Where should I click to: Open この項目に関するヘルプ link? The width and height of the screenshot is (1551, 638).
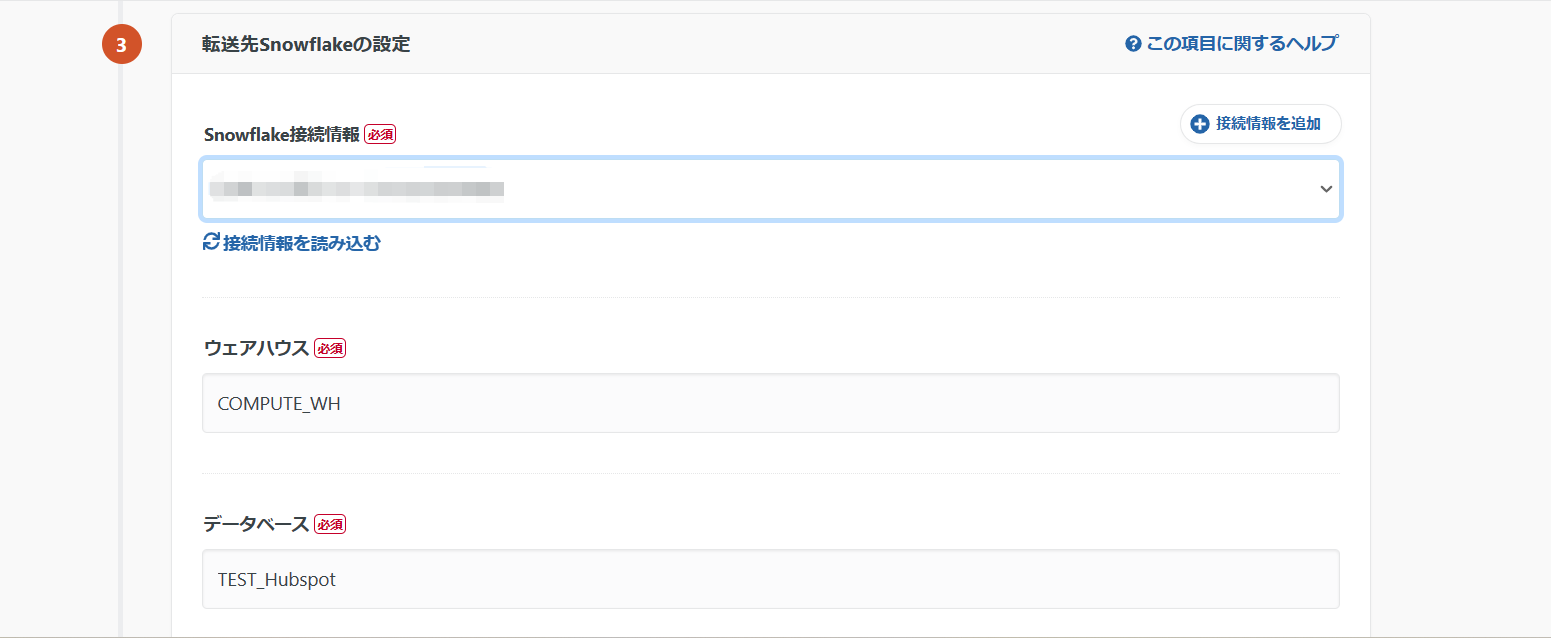[1241, 44]
